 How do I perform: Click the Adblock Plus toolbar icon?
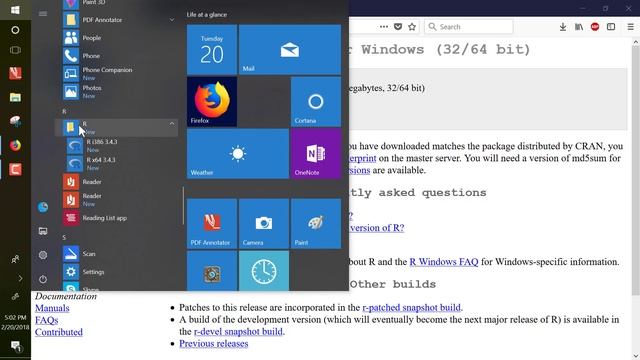(x=595, y=27)
